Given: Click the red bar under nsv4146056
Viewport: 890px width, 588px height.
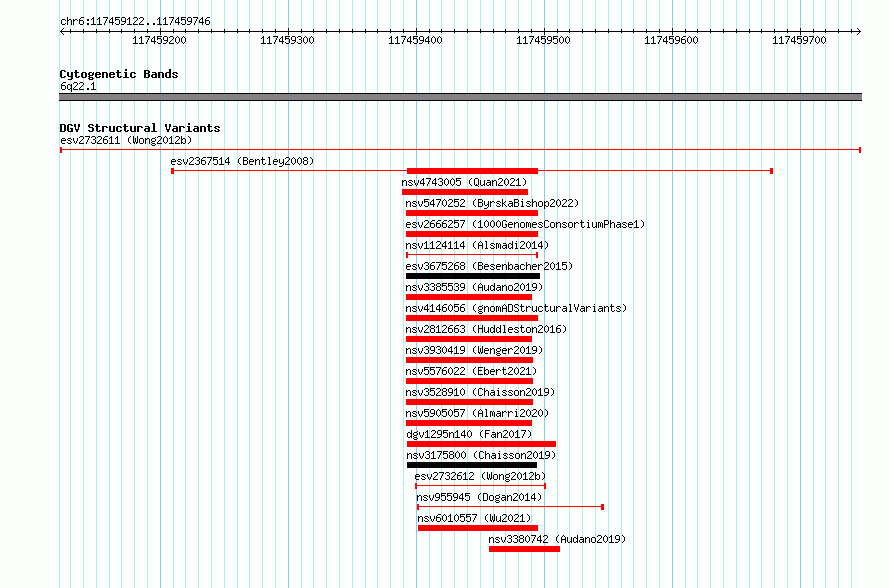Looking at the screenshot, I should tap(472, 318).
